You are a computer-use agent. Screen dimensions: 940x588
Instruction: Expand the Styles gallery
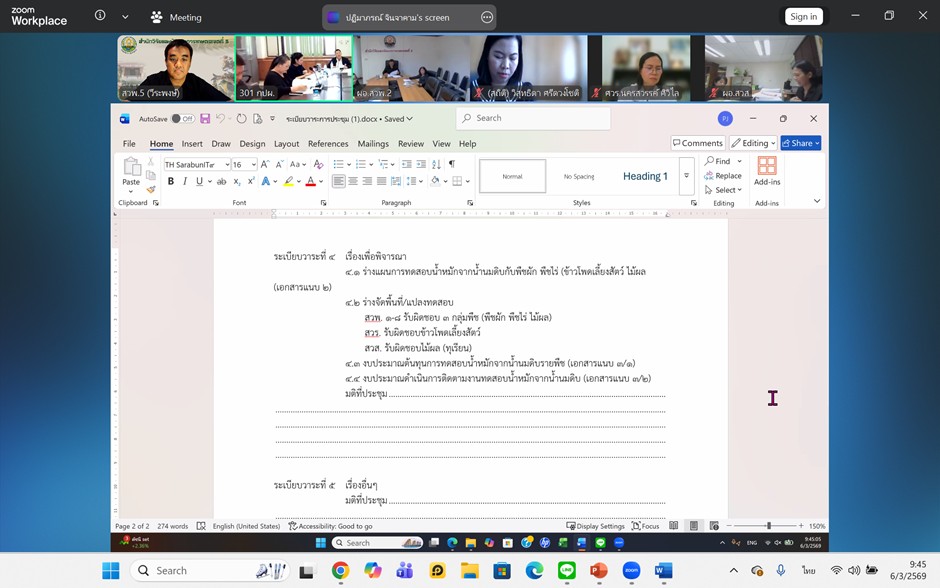pos(686,176)
